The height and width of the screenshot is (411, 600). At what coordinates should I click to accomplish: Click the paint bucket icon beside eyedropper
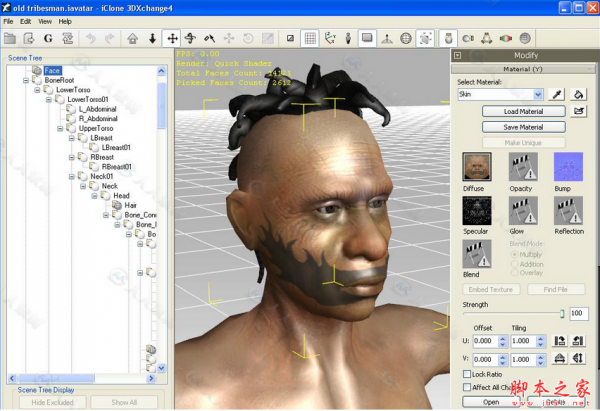coord(578,94)
